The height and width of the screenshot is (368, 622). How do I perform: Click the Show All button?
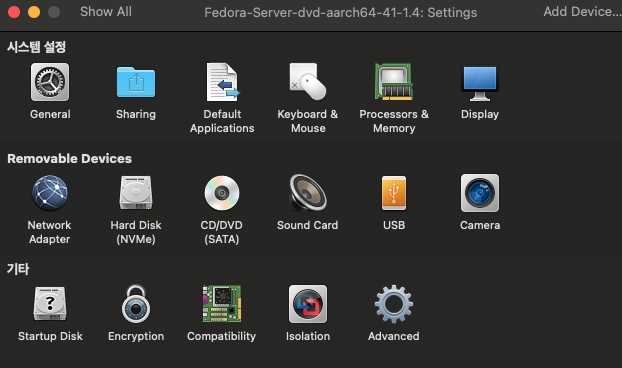[106, 12]
